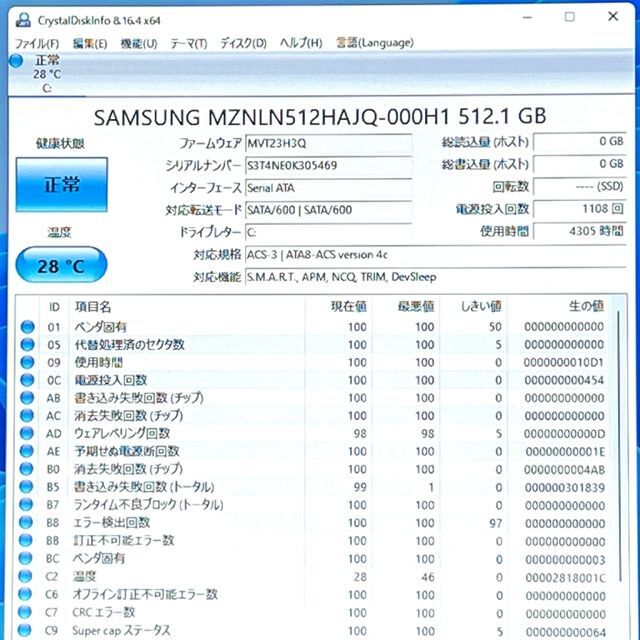Click status dot for ランタイム不良ブロック
The width and height of the screenshot is (640, 640).
pos(26,504)
